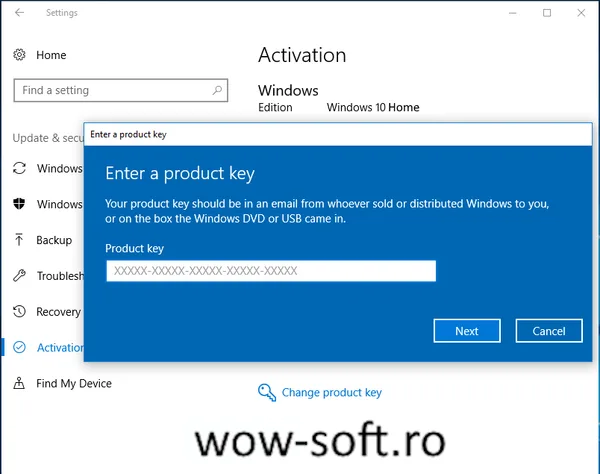This screenshot has height=474, width=600.
Task: Click the Home gear icon
Action: tap(19, 55)
